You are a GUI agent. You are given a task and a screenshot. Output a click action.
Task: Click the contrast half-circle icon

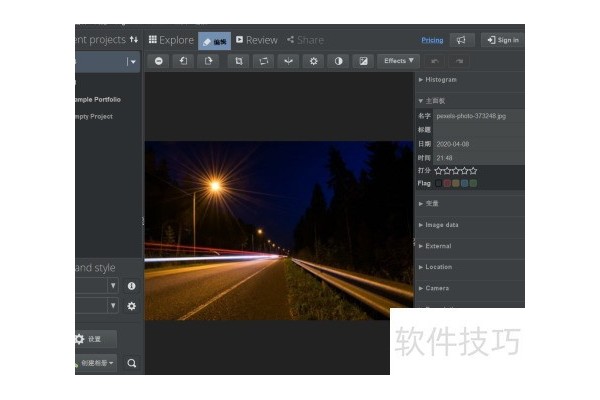(x=339, y=61)
